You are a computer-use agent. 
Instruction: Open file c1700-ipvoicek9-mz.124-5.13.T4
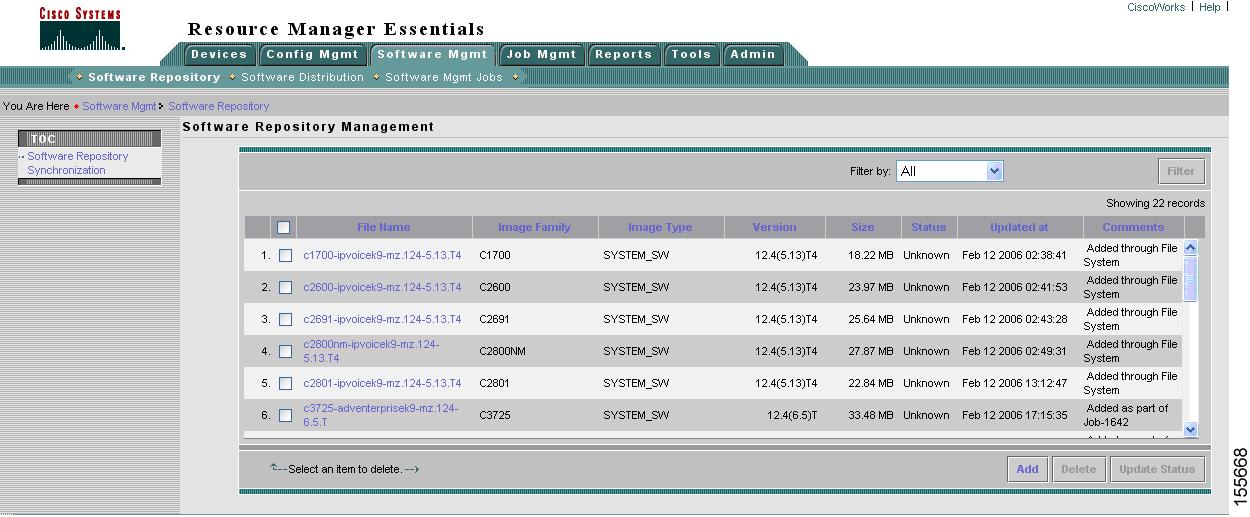pyautogui.click(x=382, y=255)
